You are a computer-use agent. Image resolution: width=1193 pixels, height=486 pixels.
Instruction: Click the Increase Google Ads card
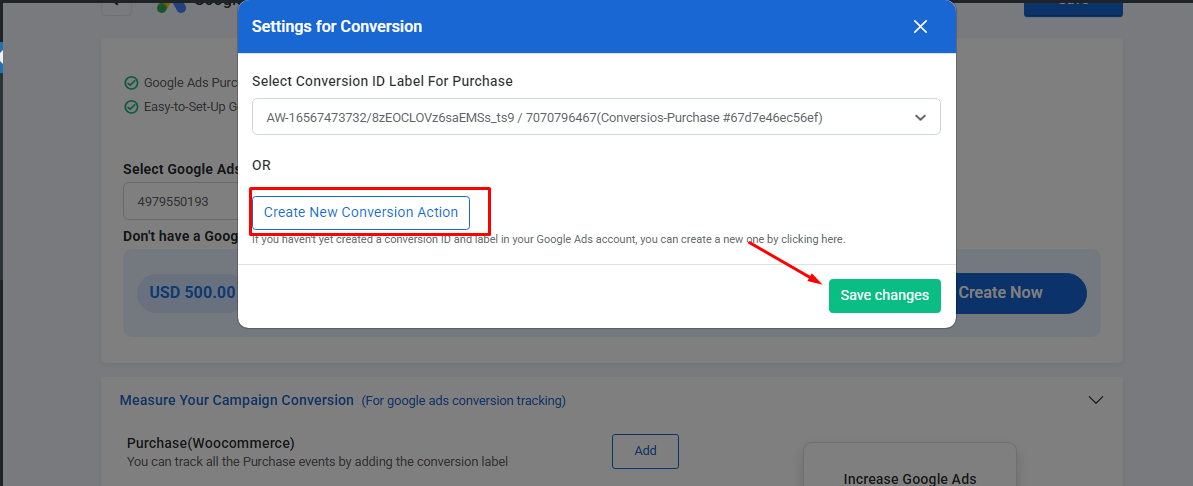[x=910, y=465]
